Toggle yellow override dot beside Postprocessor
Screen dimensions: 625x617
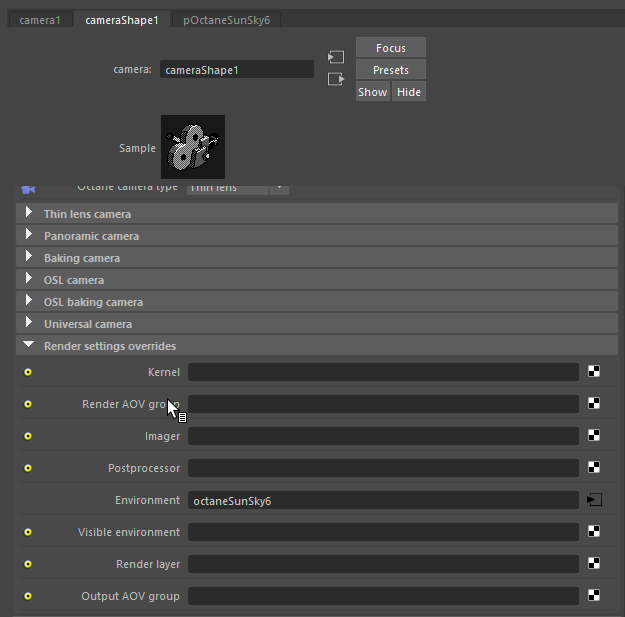pos(28,468)
